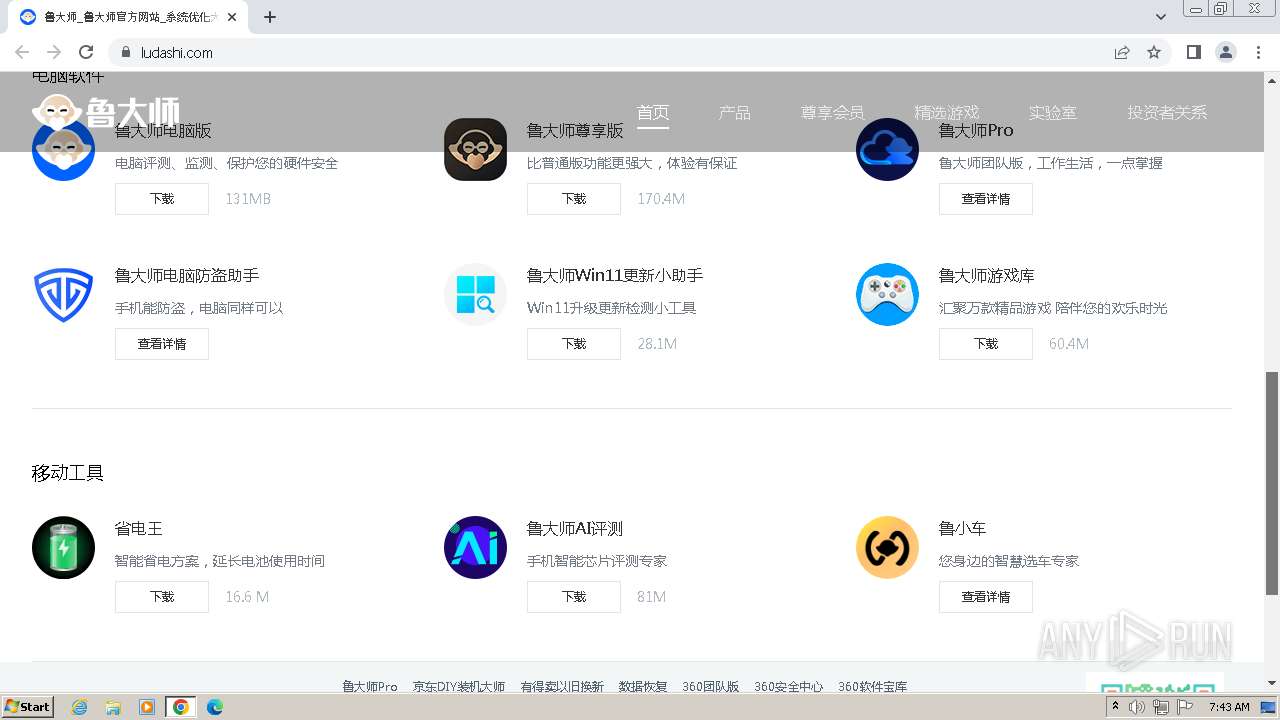
Task: Click the 鲁大师电脑防盗助手 title text
Action: point(187,275)
